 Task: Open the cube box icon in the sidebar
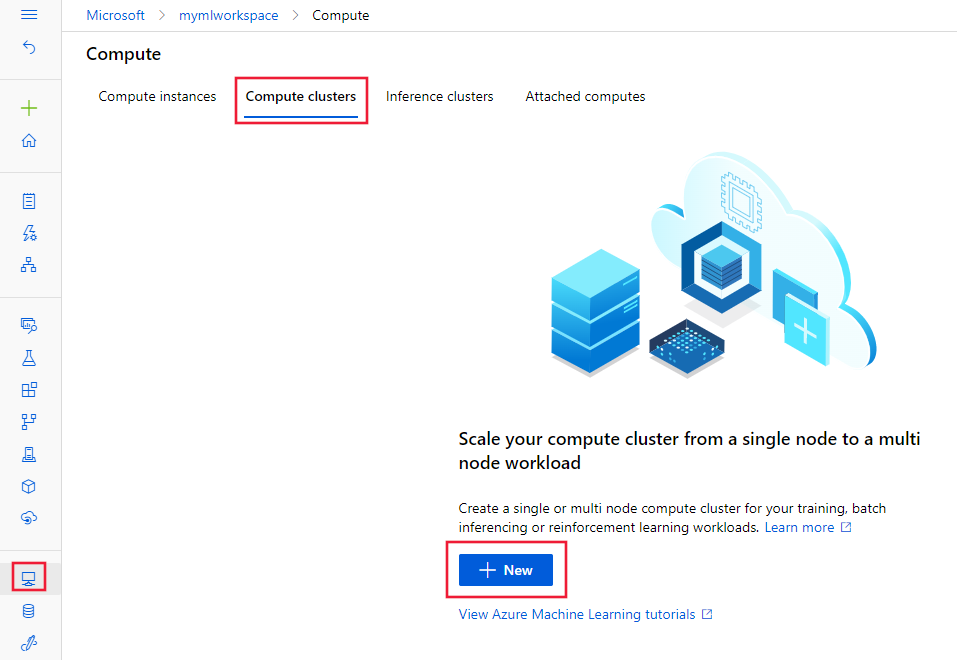point(29,486)
